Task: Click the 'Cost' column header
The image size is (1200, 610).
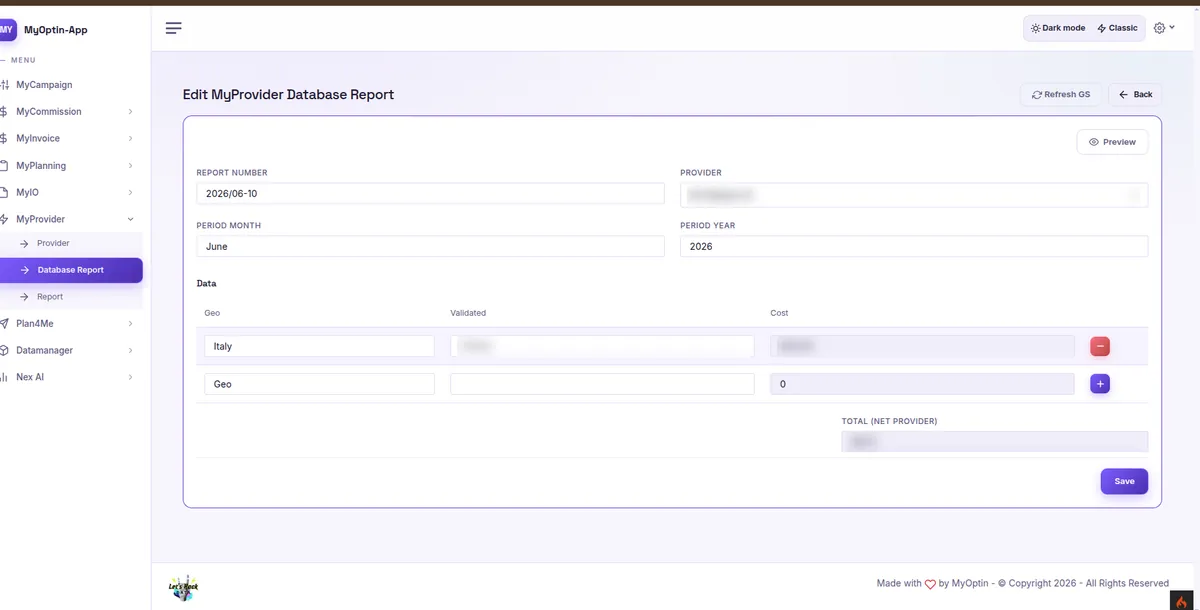Action: 779,313
